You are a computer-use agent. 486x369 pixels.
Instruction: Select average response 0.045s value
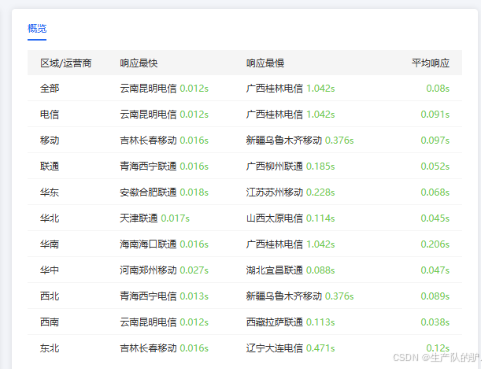click(435, 218)
